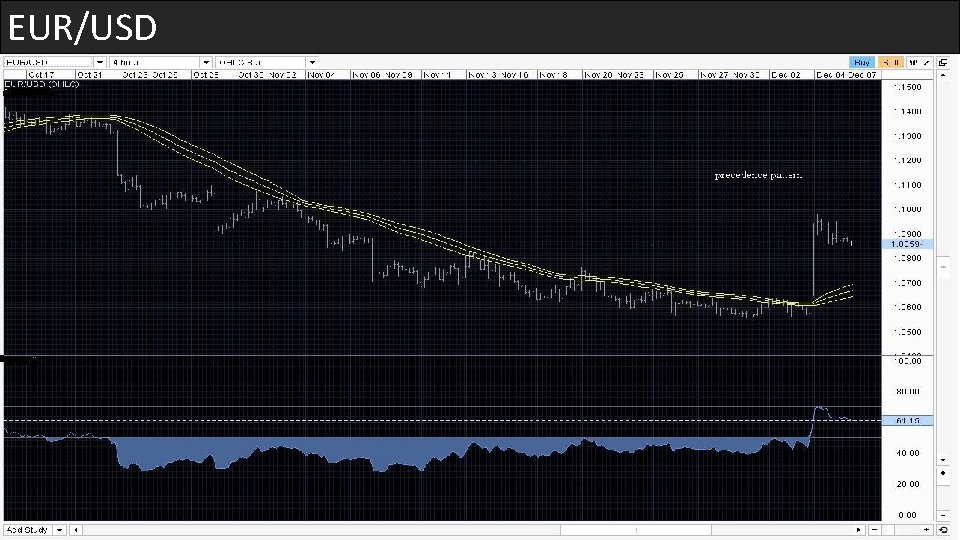Click the indicator value label 60.15
Viewport: 960px width, 540px height.
pyautogui.click(x=907, y=421)
